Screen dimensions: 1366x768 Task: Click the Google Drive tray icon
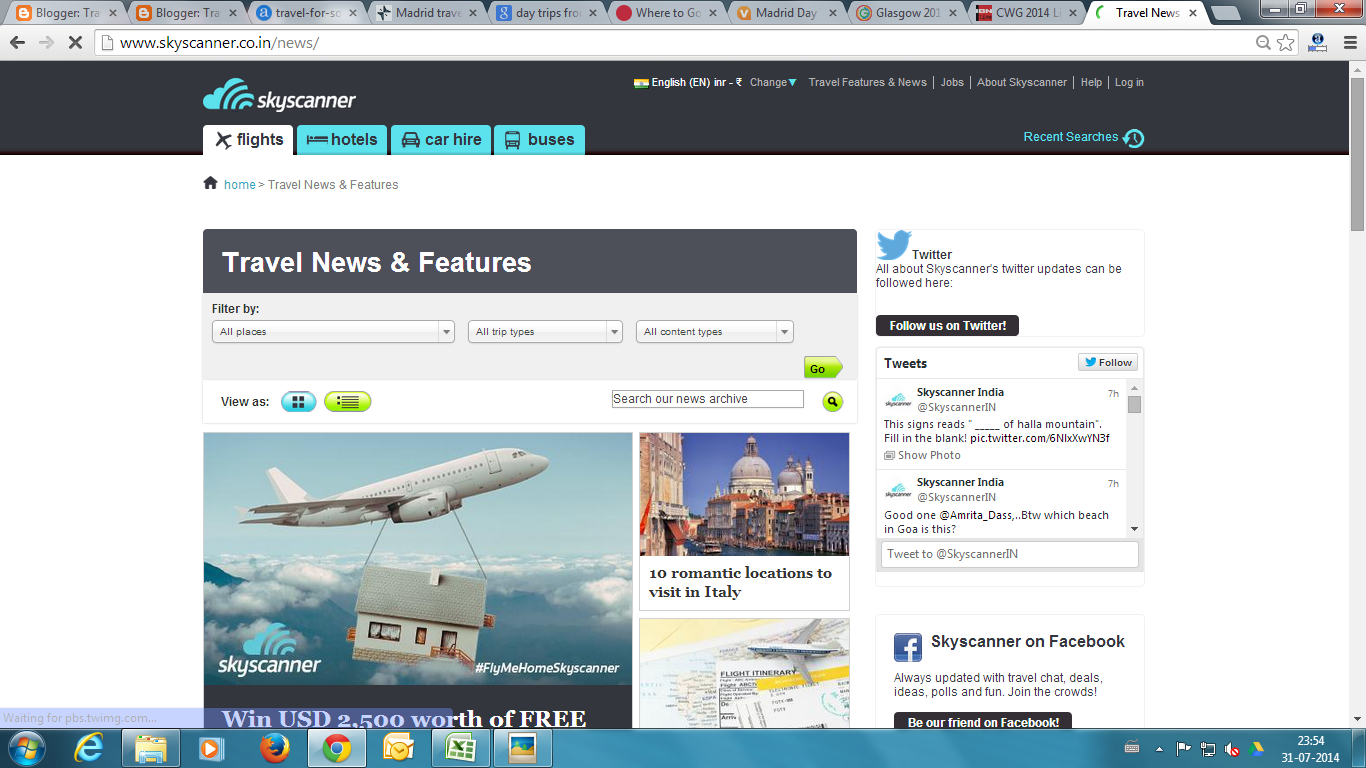click(x=1257, y=748)
